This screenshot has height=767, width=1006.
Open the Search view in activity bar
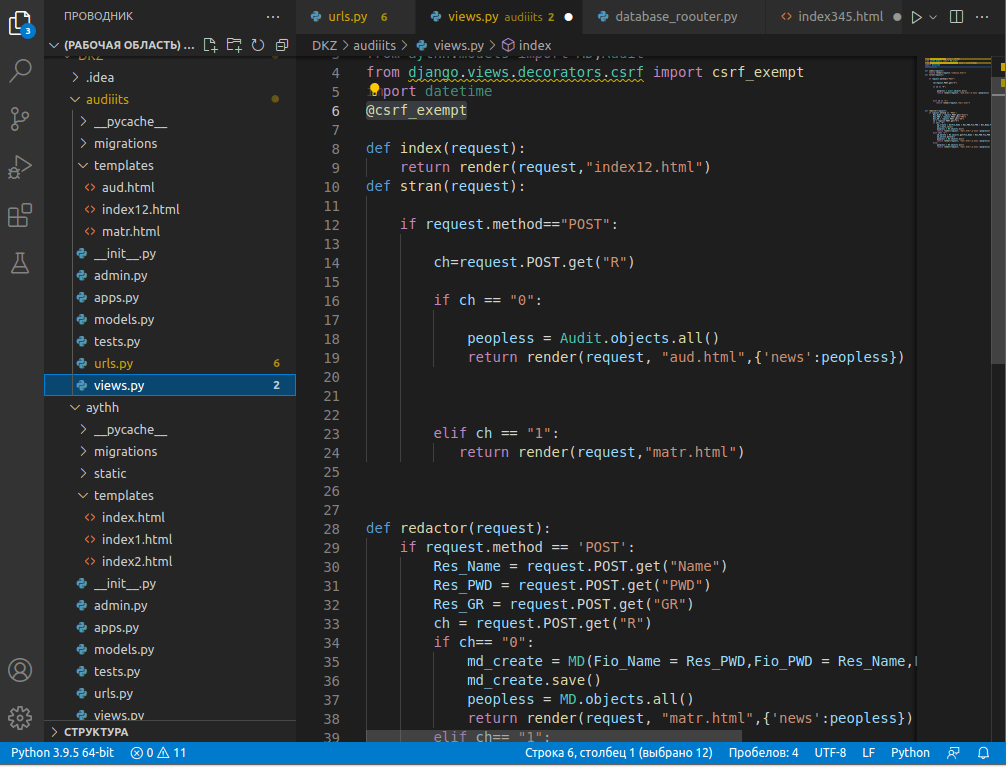pyautogui.click(x=21, y=70)
